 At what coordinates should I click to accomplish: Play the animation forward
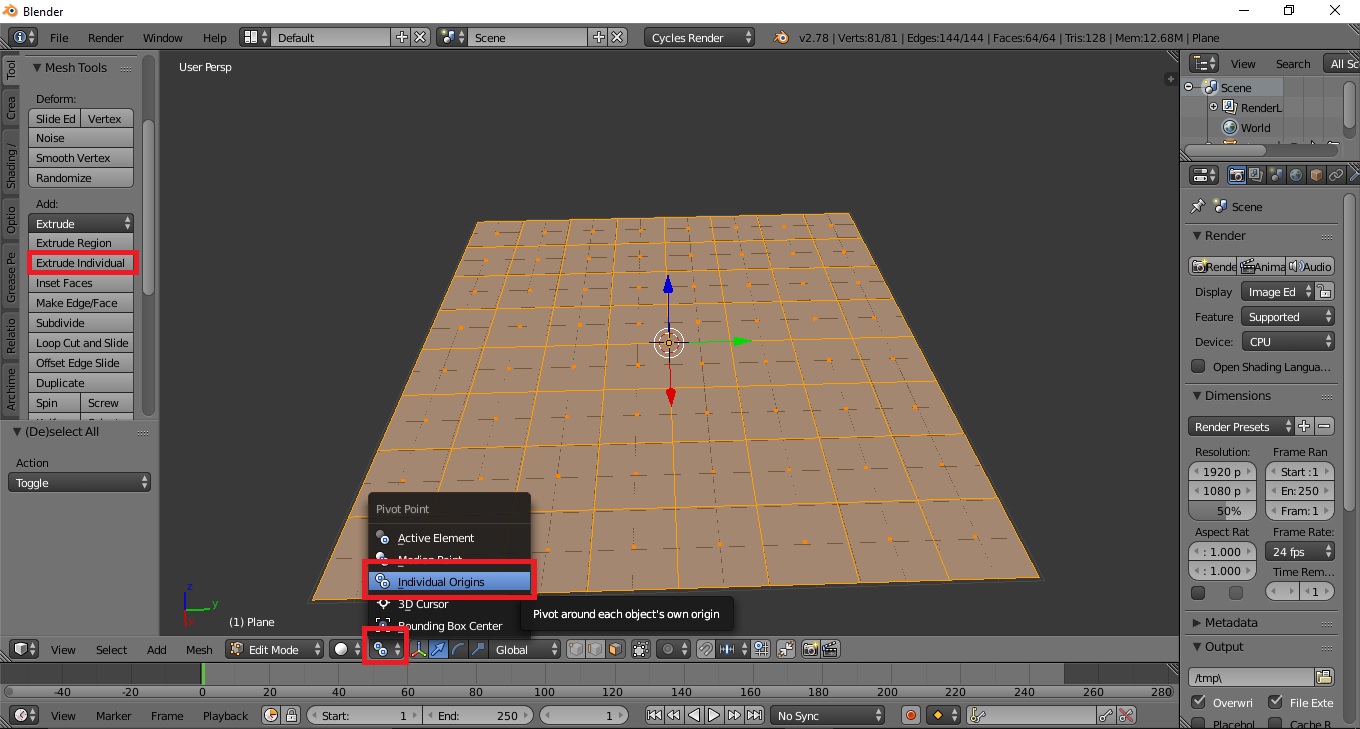coord(714,715)
